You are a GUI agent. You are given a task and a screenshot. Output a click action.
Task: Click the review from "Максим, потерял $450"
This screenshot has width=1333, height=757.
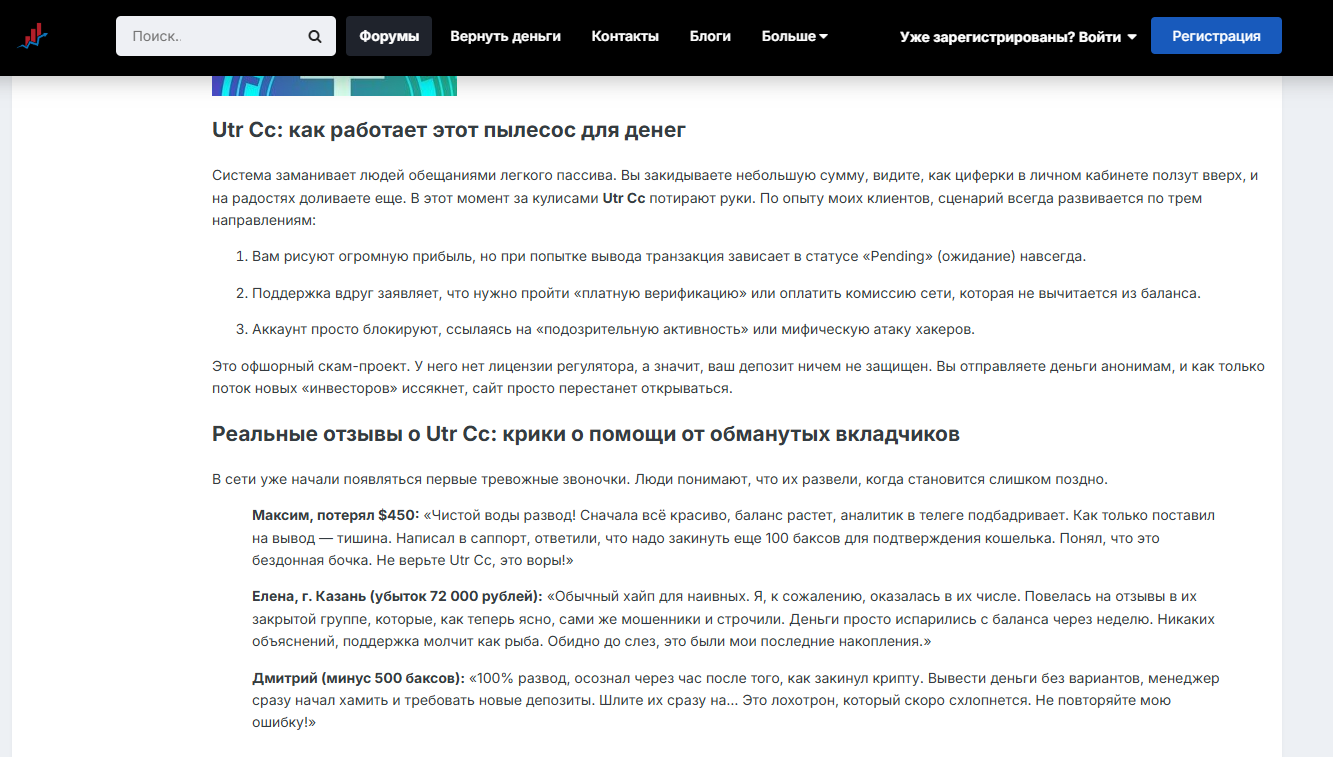tap(733, 537)
